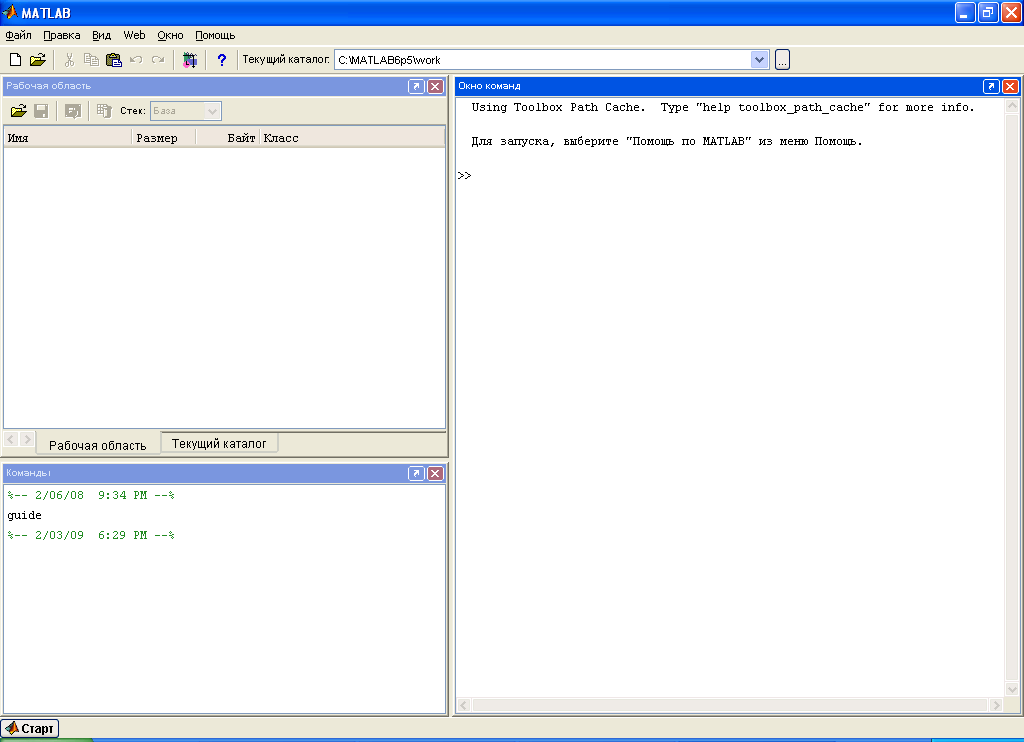1024x742 pixels.
Task: Open the Вид menu
Action: tap(101, 35)
